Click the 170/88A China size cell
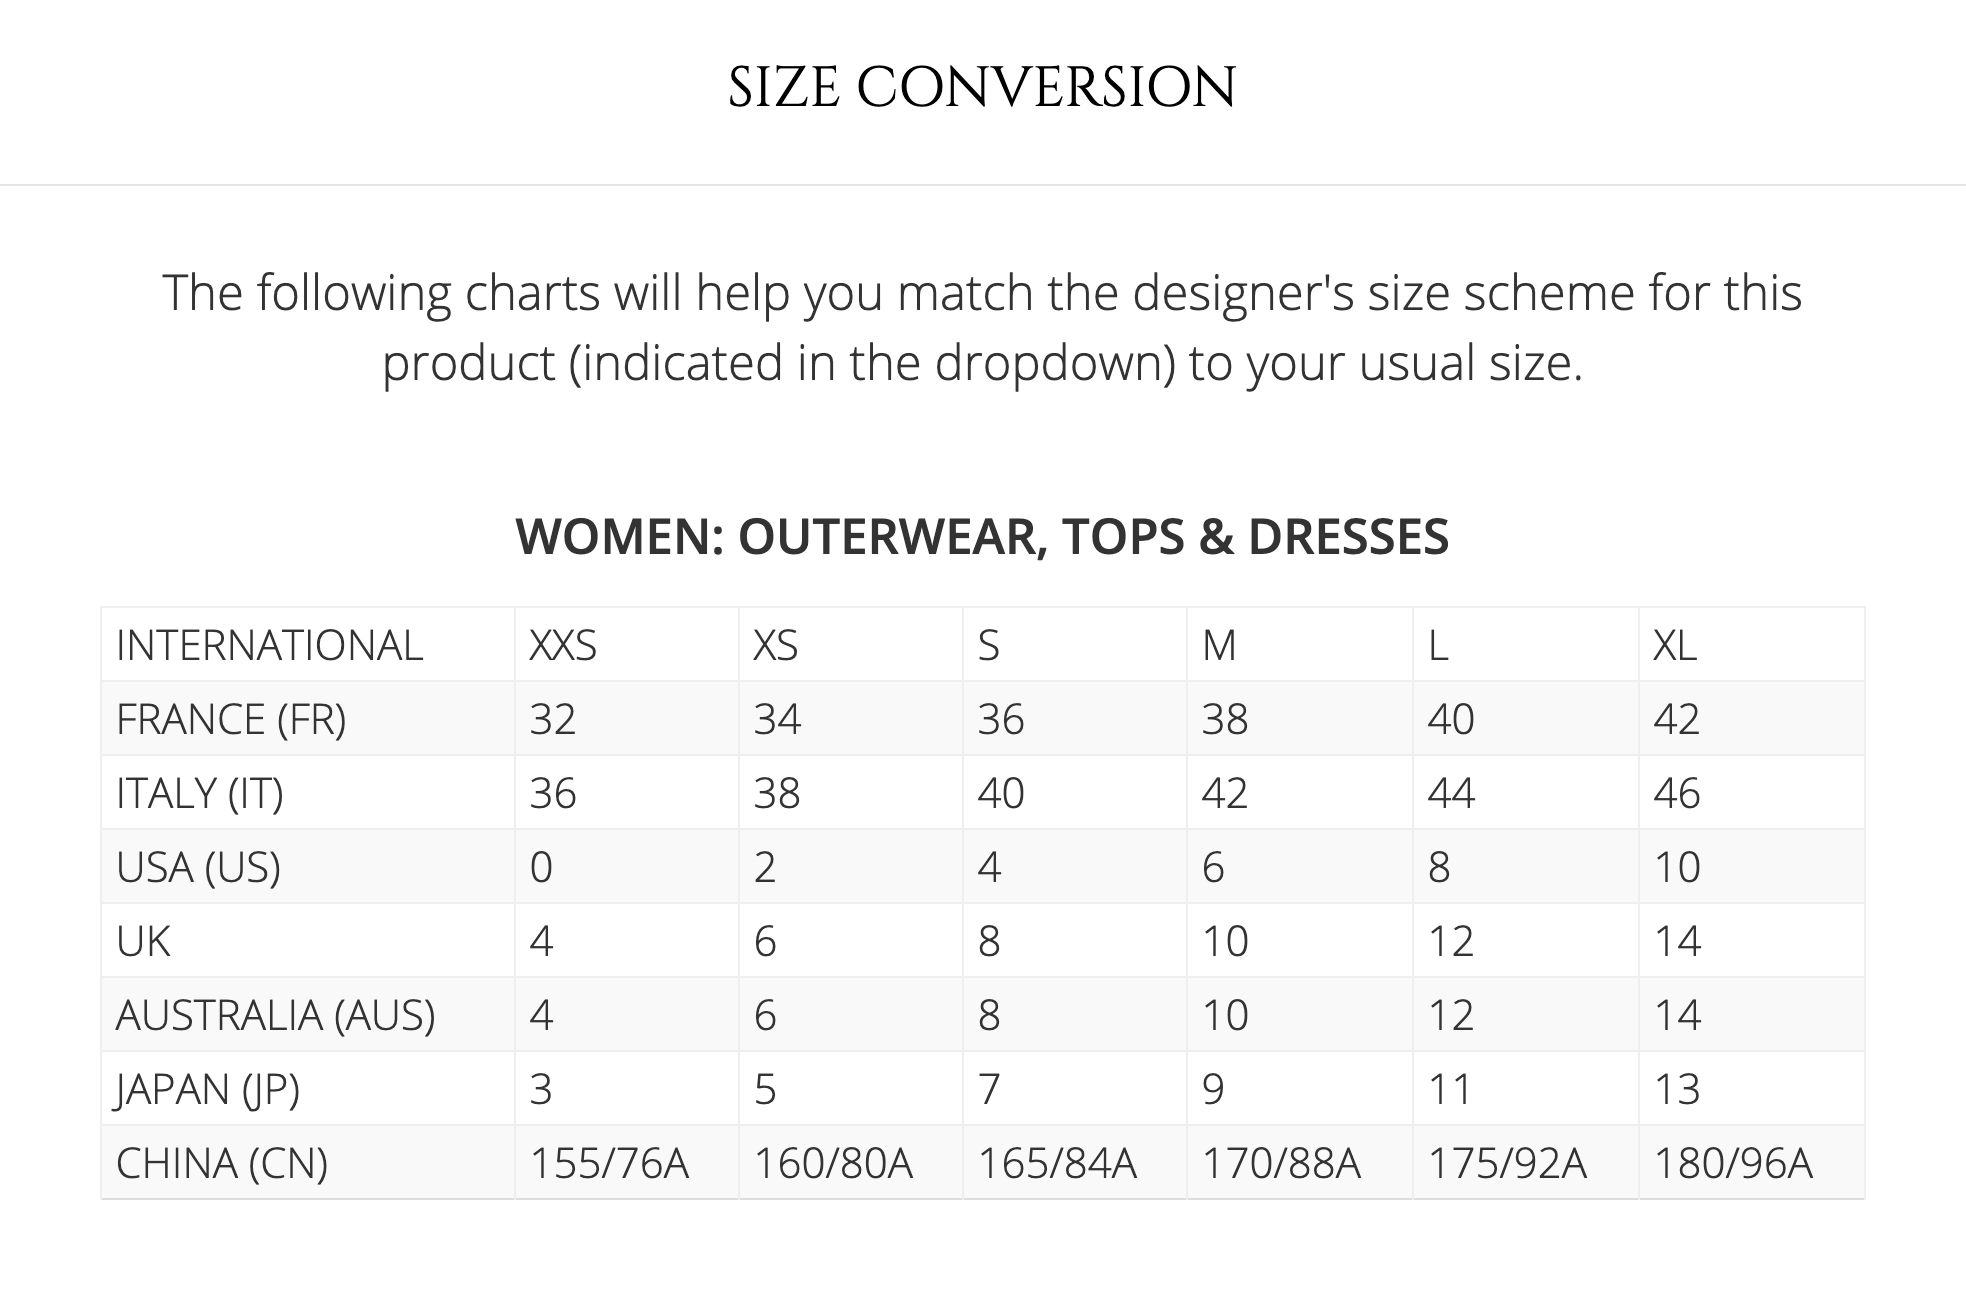 coord(1299,1162)
